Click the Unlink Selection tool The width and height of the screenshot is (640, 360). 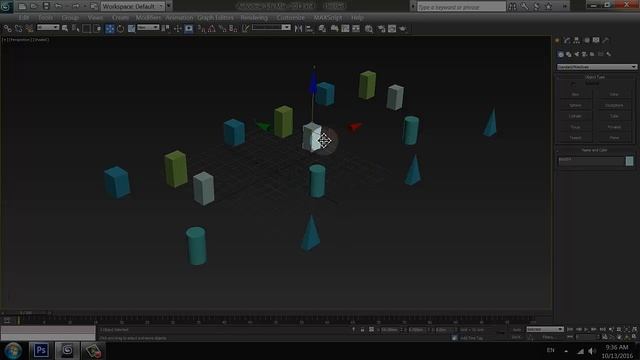point(19,29)
